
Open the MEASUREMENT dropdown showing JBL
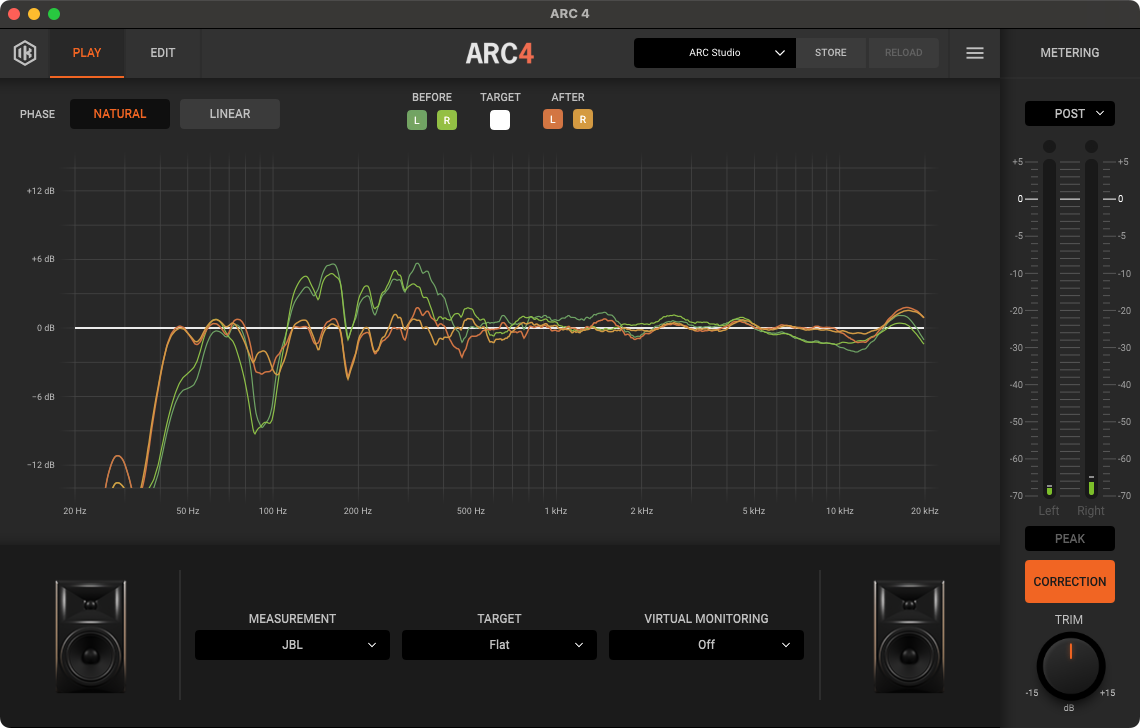292,645
